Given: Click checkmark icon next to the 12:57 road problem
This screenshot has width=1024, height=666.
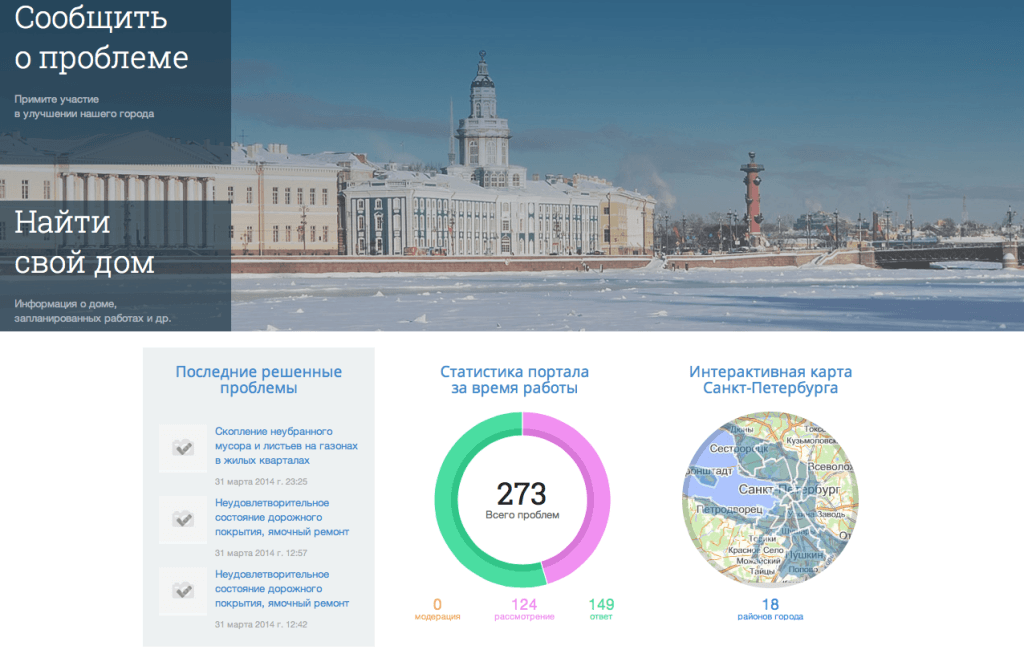Looking at the screenshot, I should coord(183,519).
